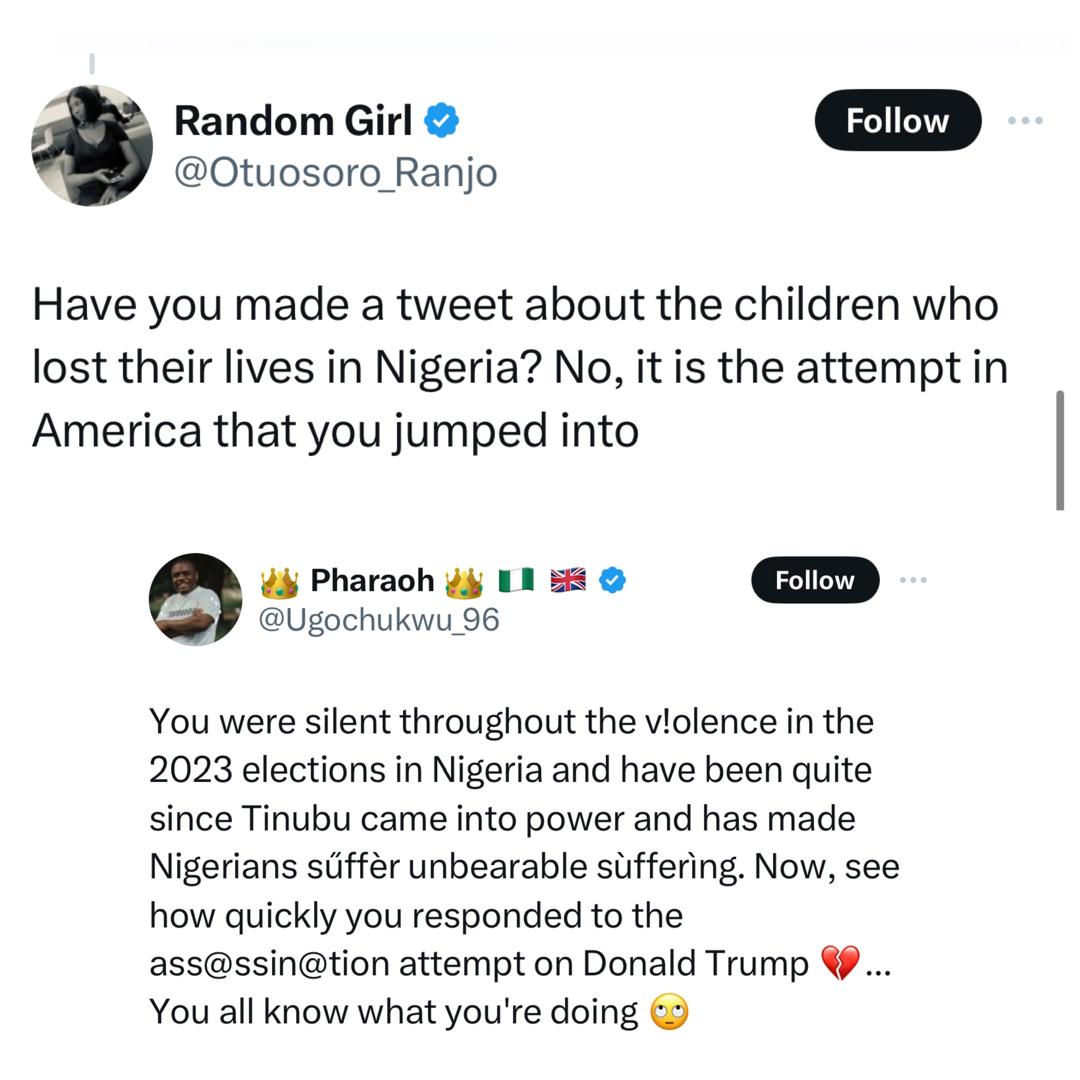The height and width of the screenshot is (1080, 1080).
Task: Click the crown emoji after Pharaoh
Action: [x=465, y=581]
